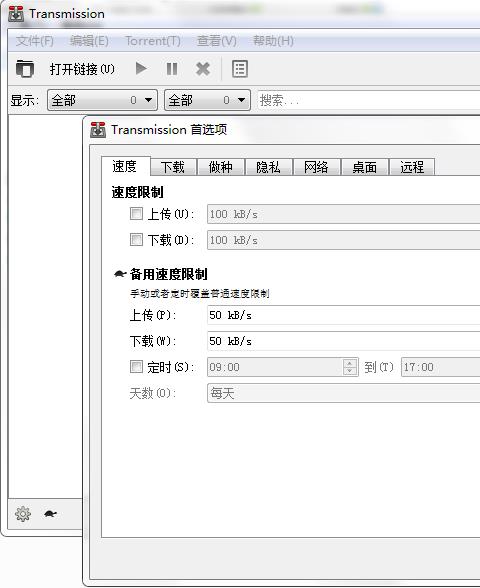Toggle turtle speed-limit mode in status bar

[x=51, y=514]
